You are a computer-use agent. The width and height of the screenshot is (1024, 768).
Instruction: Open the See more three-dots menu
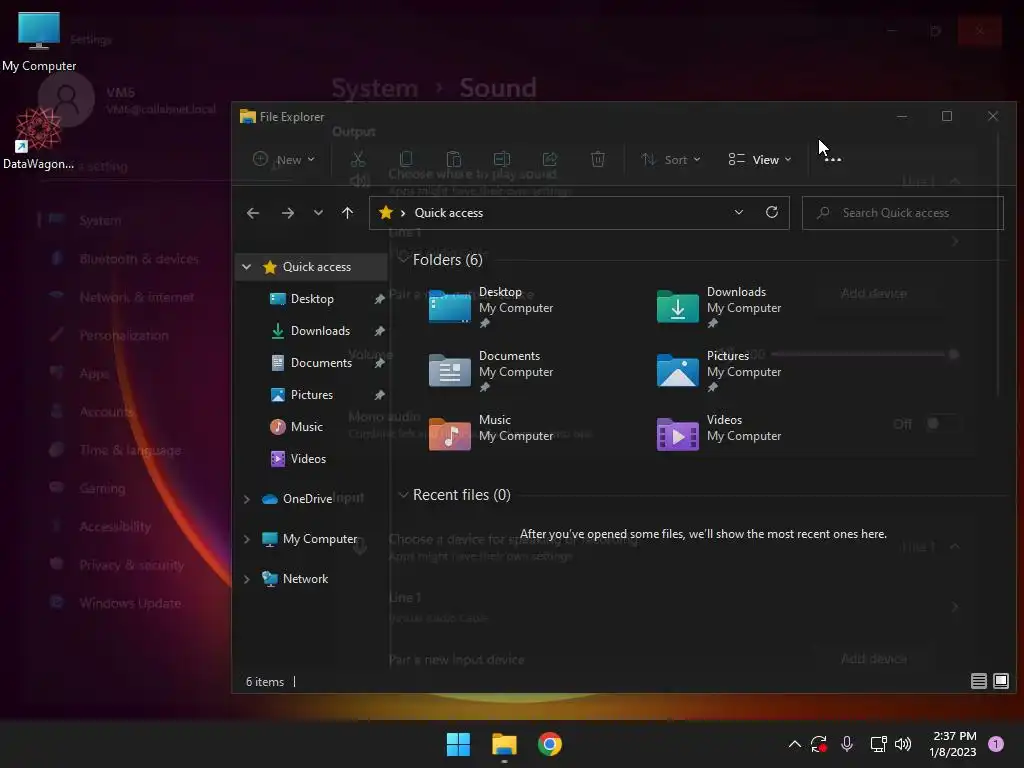click(x=833, y=159)
